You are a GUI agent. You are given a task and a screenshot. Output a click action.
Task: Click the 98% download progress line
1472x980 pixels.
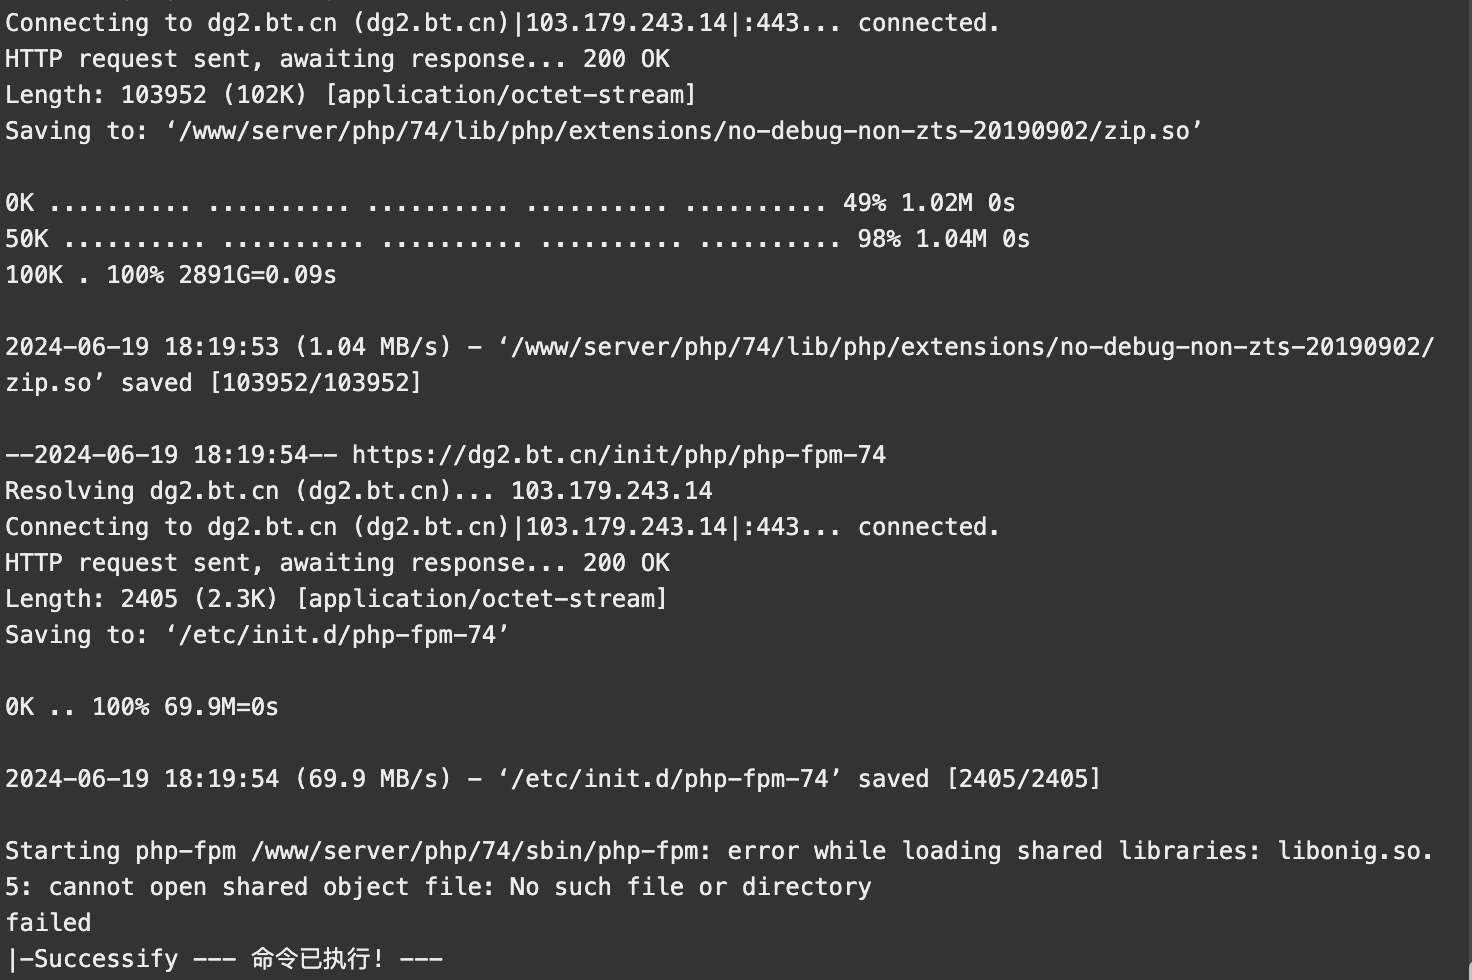click(x=517, y=239)
